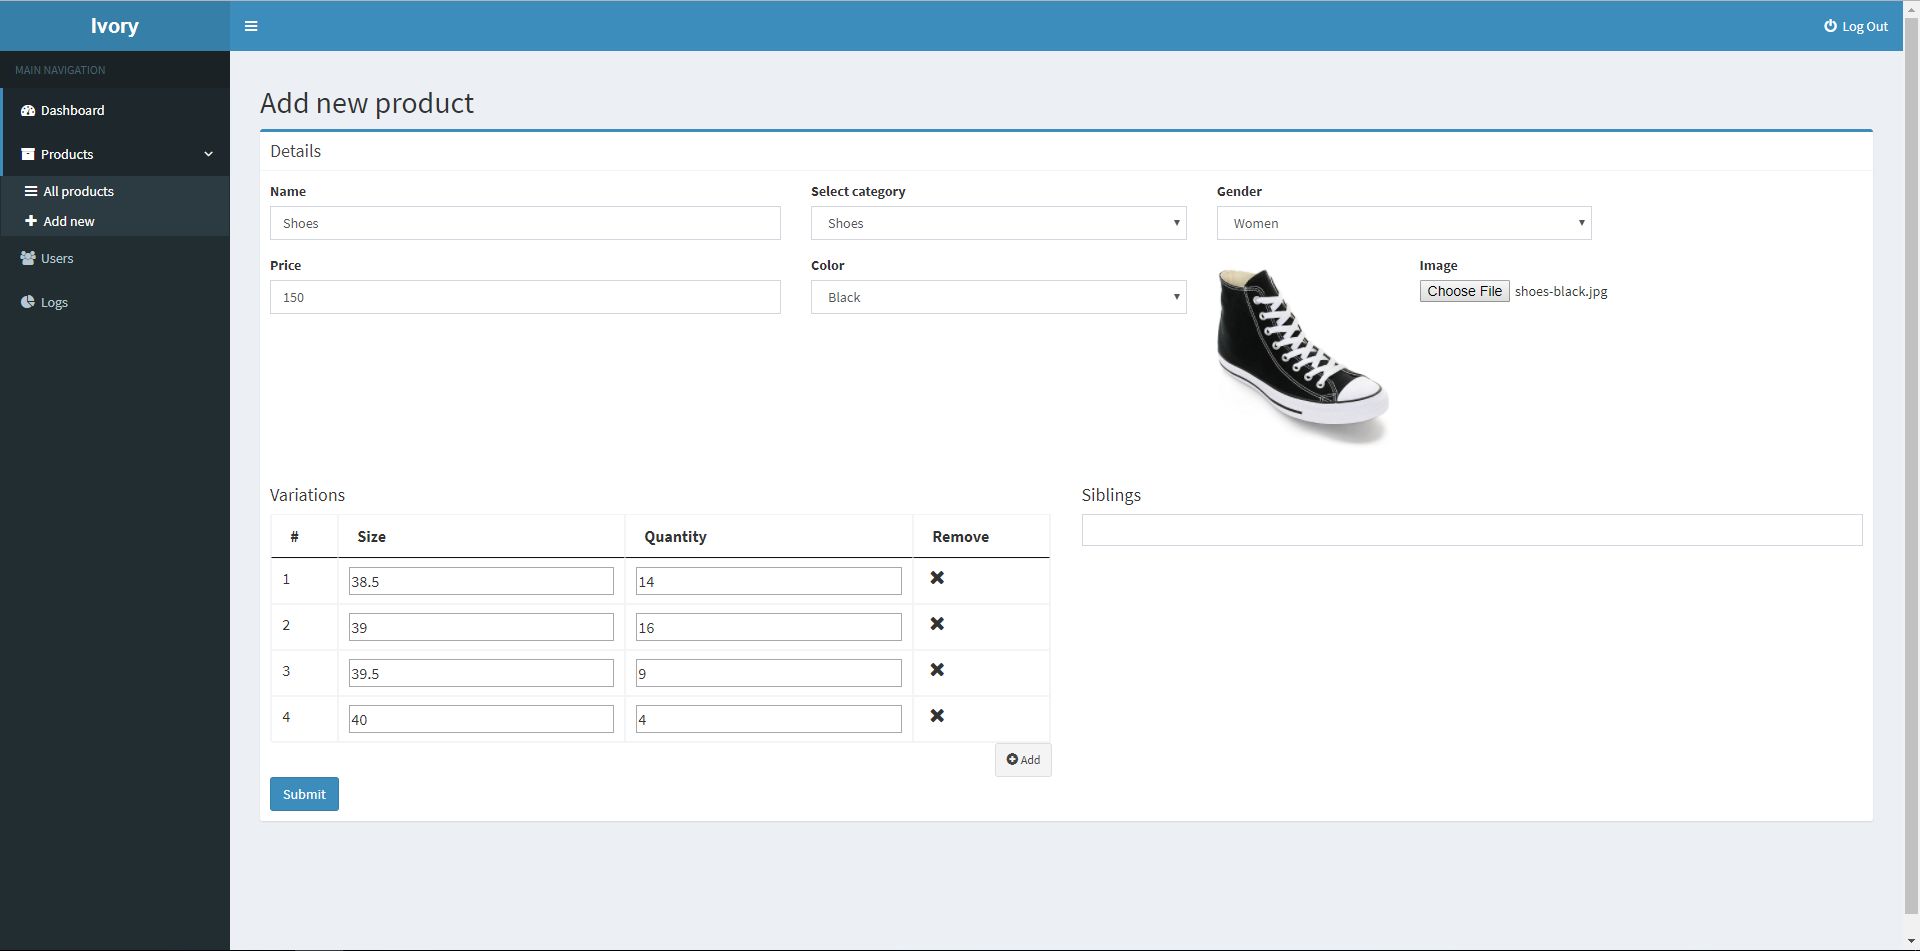Toggle the hamburger sidebar menu icon
This screenshot has width=1920, height=951.
[251, 26]
